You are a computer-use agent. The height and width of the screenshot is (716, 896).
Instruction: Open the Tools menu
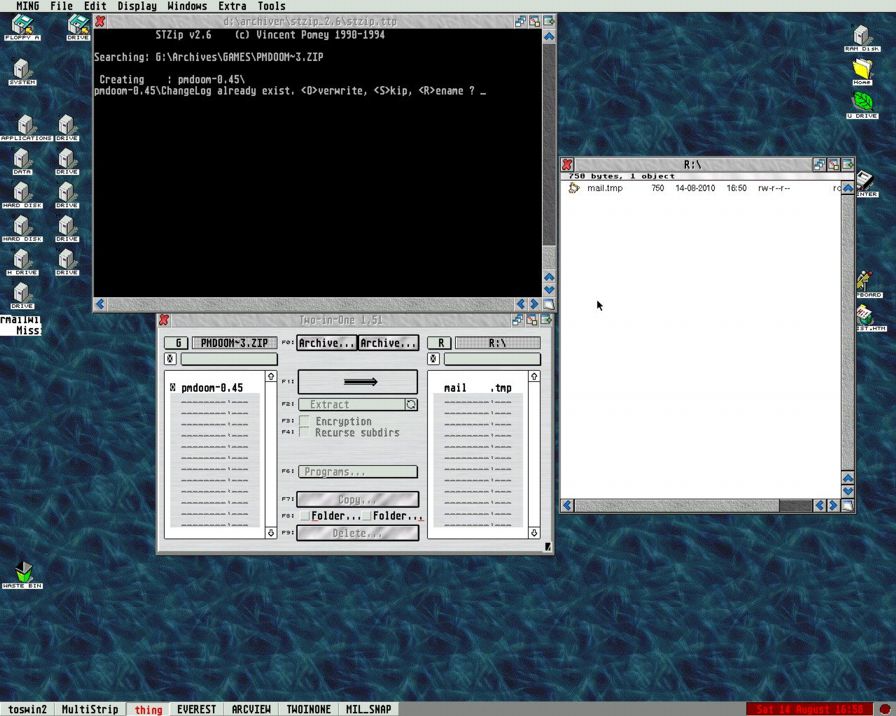pyautogui.click(x=271, y=6)
